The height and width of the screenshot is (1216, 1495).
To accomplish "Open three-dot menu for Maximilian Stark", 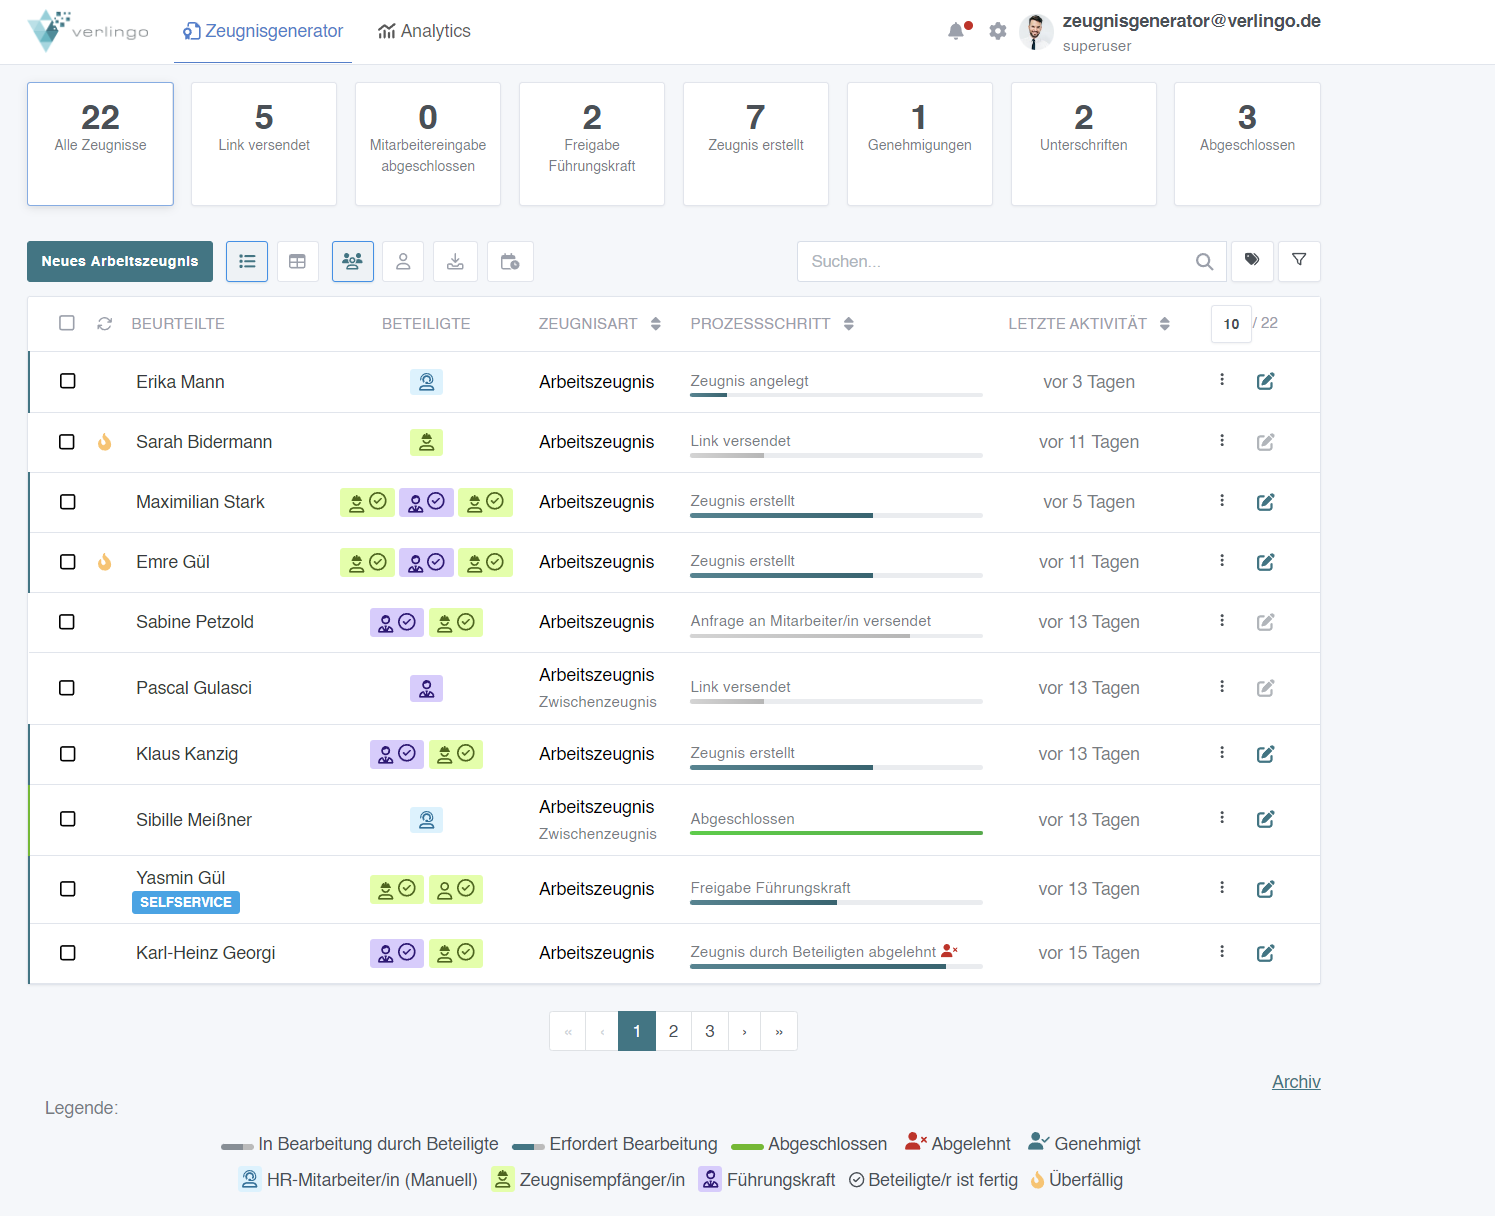I will [1222, 501].
